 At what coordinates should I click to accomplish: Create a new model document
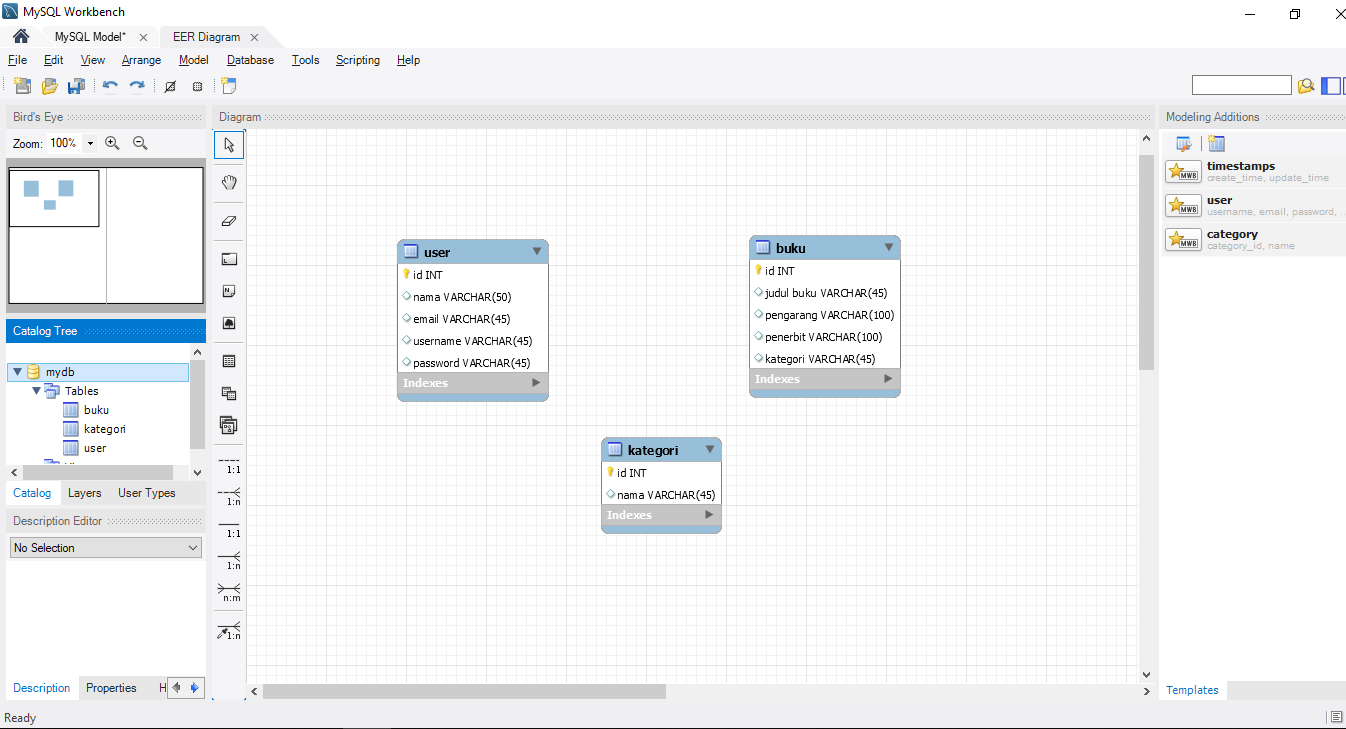22,86
